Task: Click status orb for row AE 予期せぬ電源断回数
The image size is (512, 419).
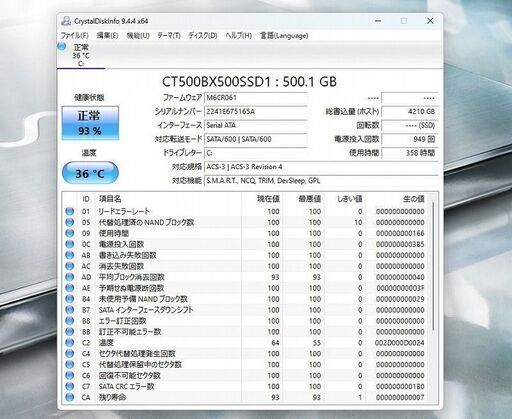Action: [x=69, y=288]
